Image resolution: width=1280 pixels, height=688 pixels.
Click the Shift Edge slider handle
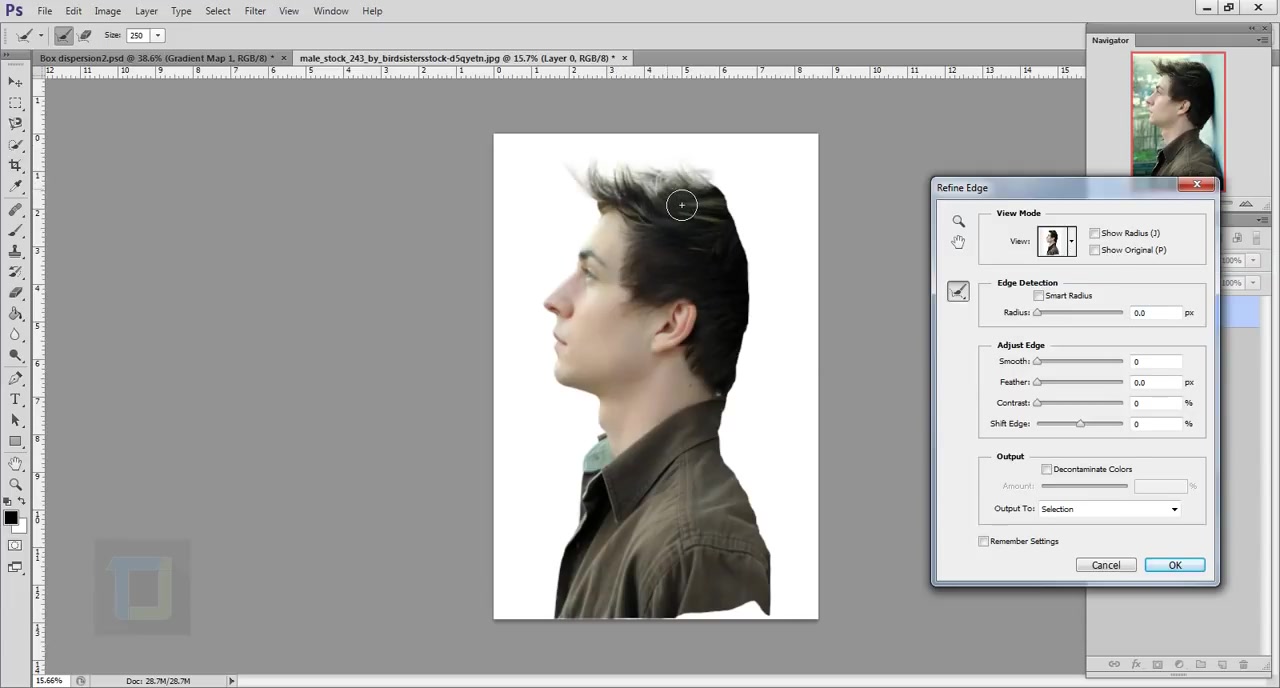[x=1080, y=424]
